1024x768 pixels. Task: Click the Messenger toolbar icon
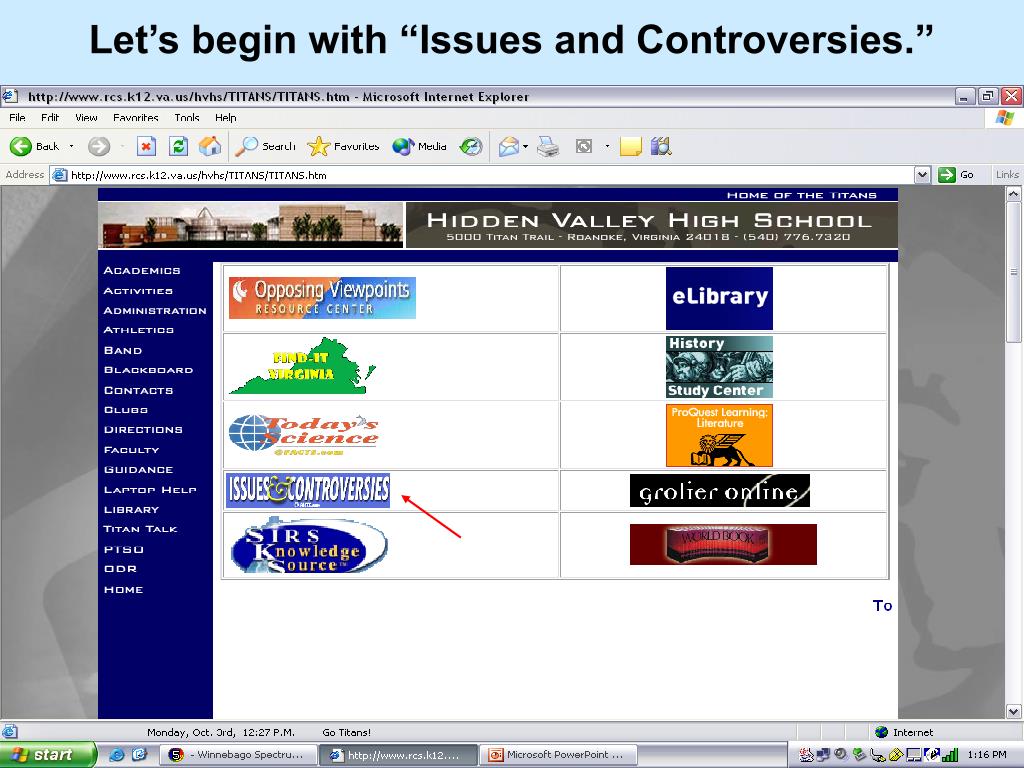click(x=661, y=146)
